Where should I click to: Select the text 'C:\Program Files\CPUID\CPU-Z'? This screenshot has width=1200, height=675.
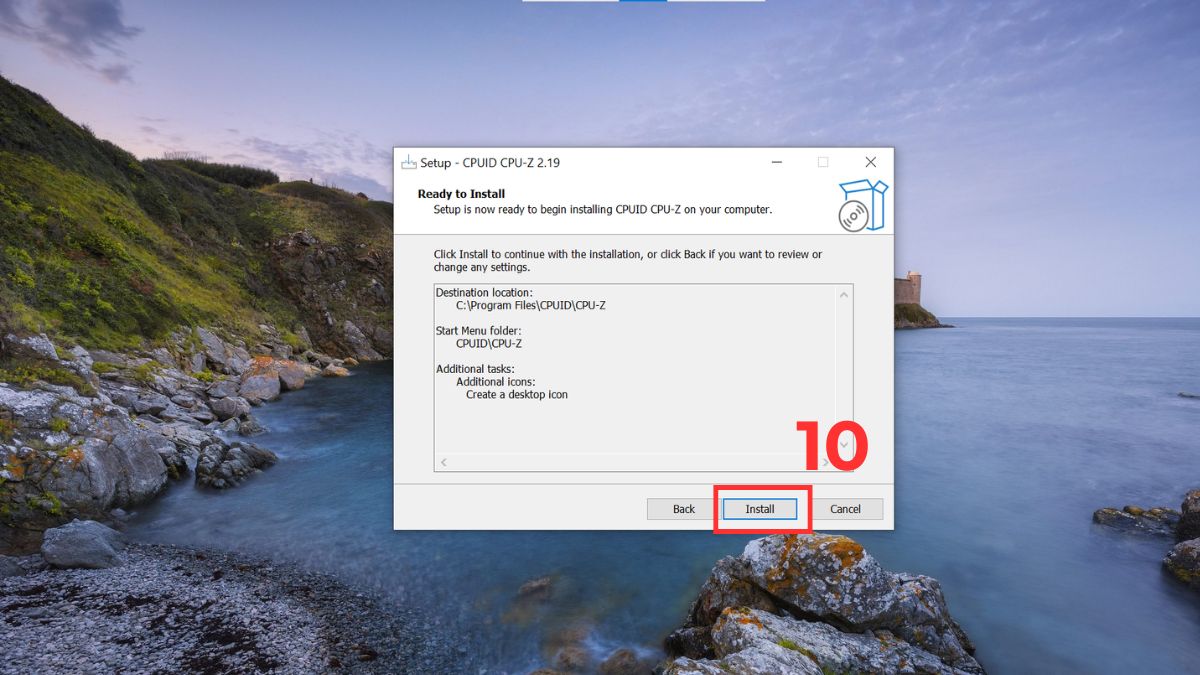[x=530, y=305]
